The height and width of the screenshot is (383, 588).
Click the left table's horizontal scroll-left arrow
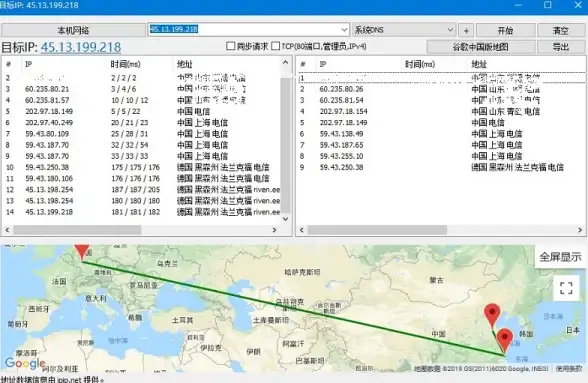pos(7,230)
